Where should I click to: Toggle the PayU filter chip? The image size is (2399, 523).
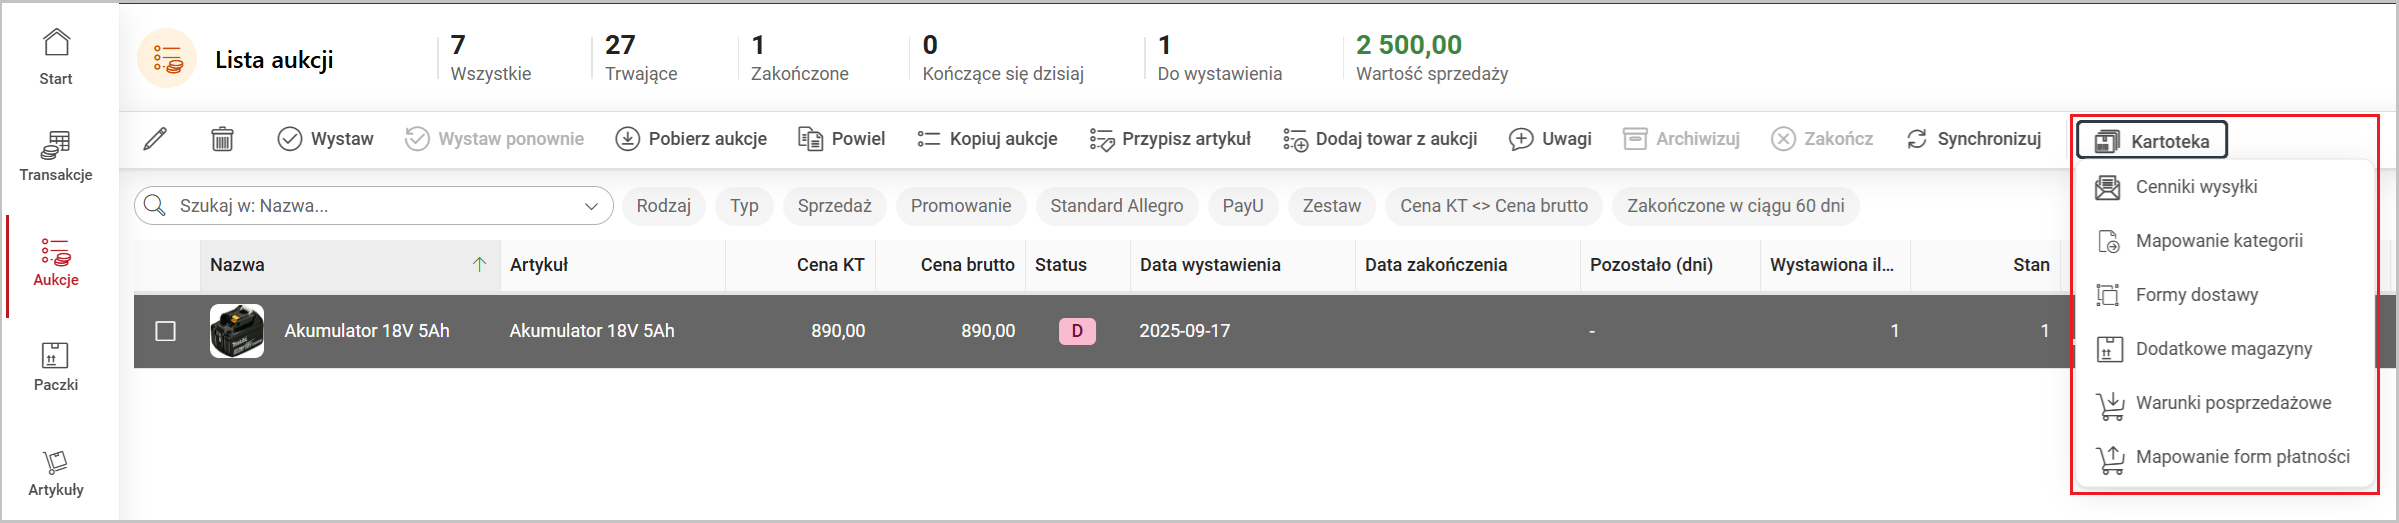pyautogui.click(x=1242, y=206)
